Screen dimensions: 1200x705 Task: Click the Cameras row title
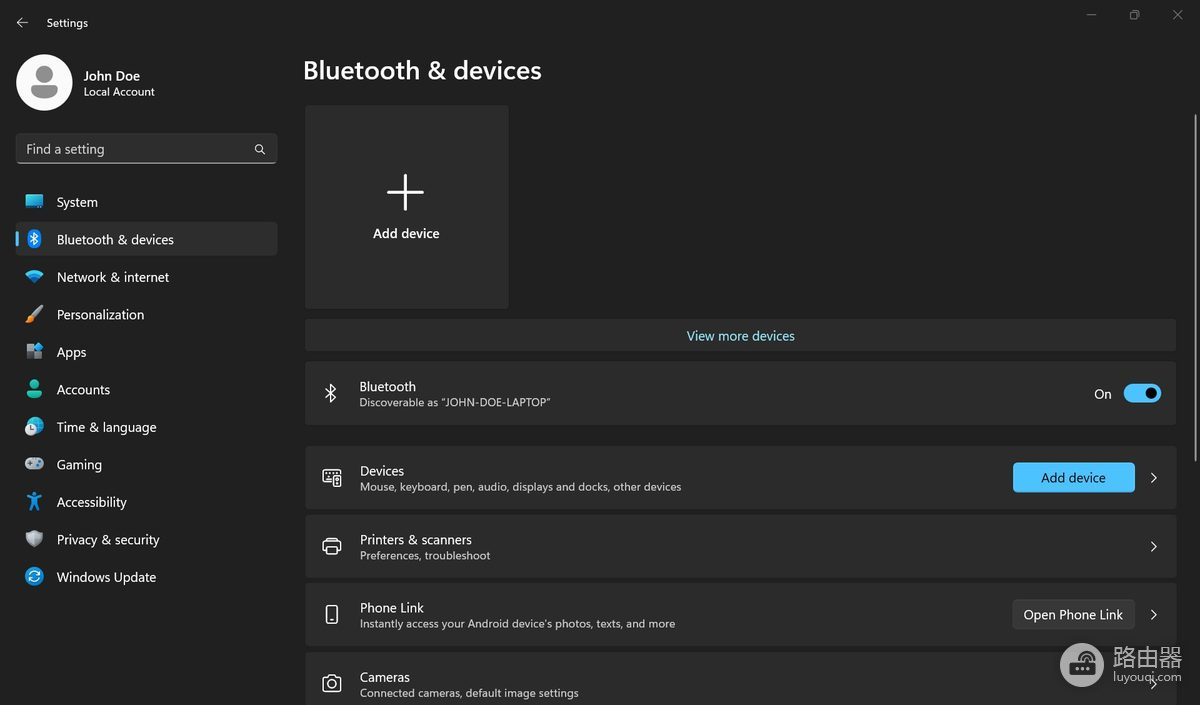coord(385,677)
